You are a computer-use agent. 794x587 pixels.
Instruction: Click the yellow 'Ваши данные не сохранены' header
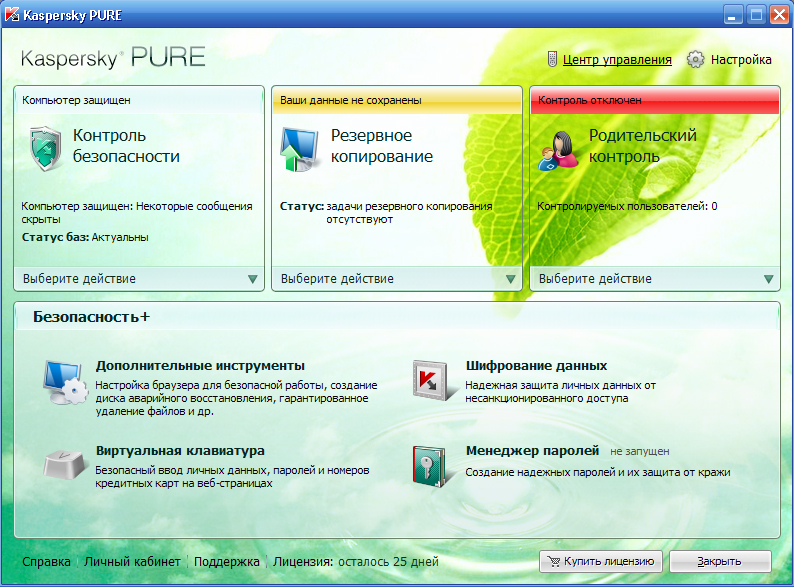[x=397, y=100]
